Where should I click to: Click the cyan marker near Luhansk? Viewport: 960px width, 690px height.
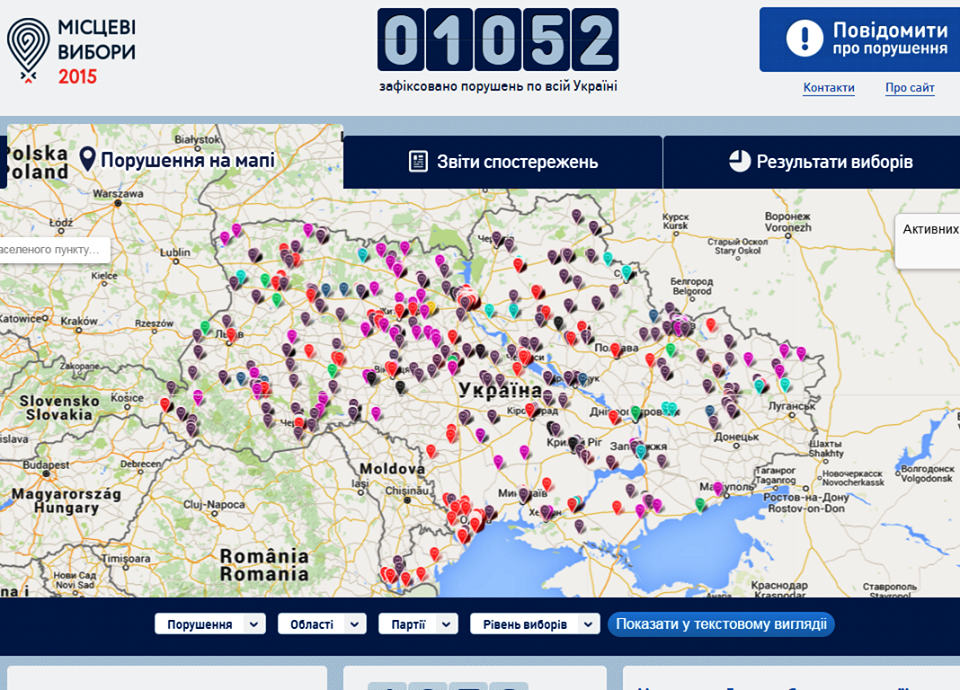point(785,384)
